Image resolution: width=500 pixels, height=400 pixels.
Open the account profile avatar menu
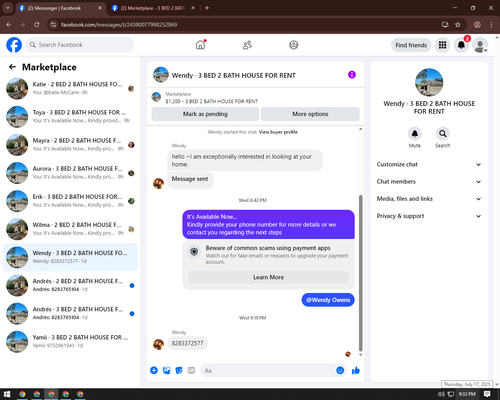point(480,45)
